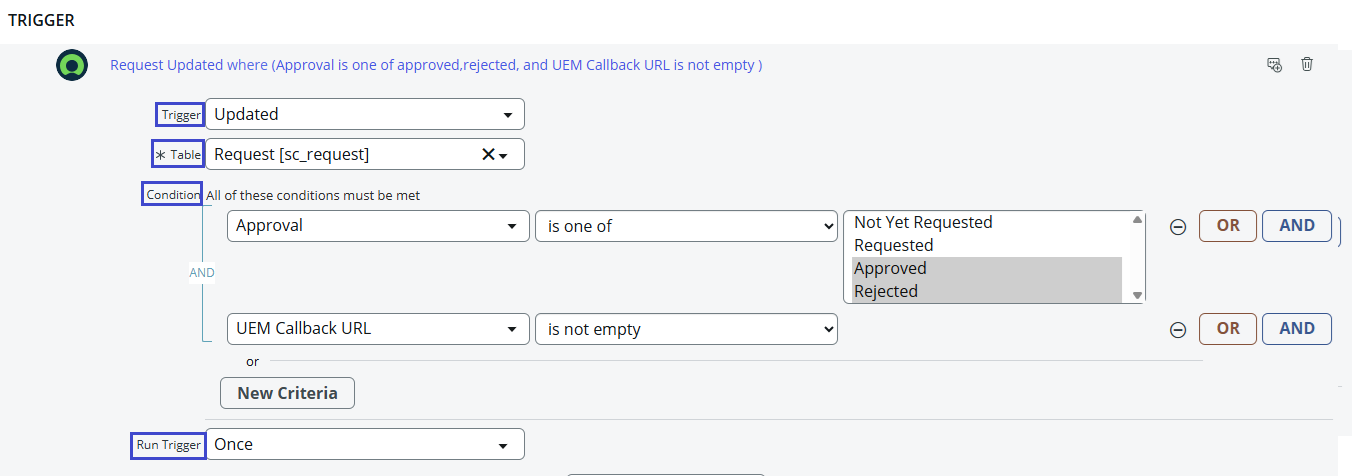Remove the Approval condition row with the minus icon
The height and width of the screenshot is (476, 1352).
[x=1178, y=226]
